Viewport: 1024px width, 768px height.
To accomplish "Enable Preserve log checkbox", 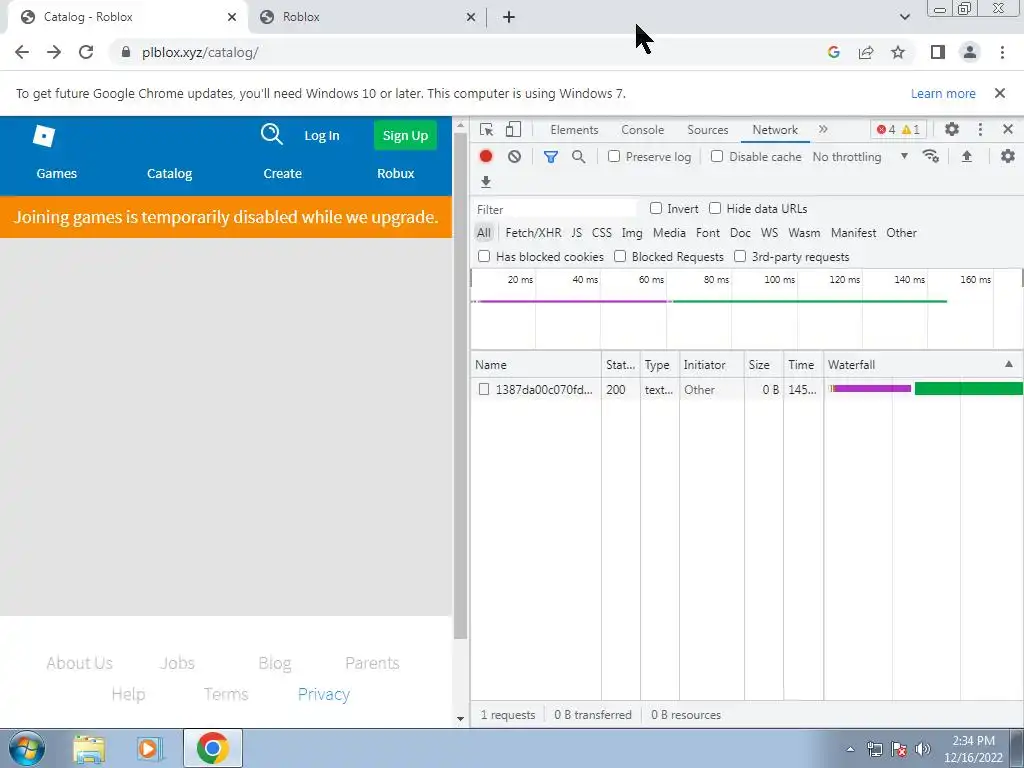I will (x=614, y=156).
